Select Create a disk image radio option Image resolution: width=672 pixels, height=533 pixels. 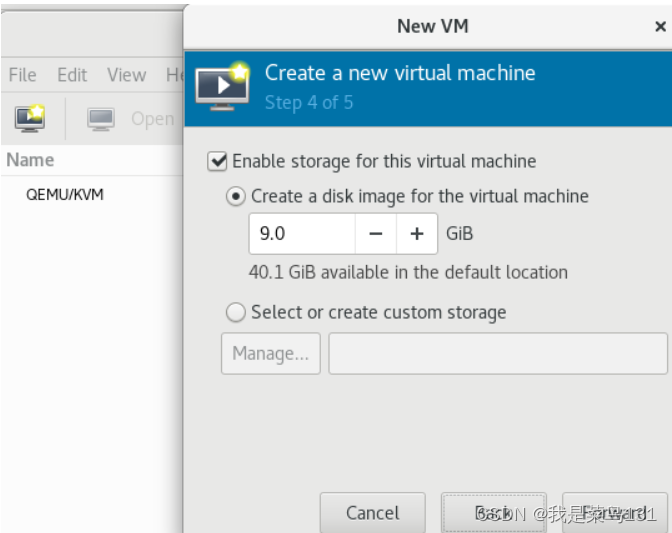(236, 197)
